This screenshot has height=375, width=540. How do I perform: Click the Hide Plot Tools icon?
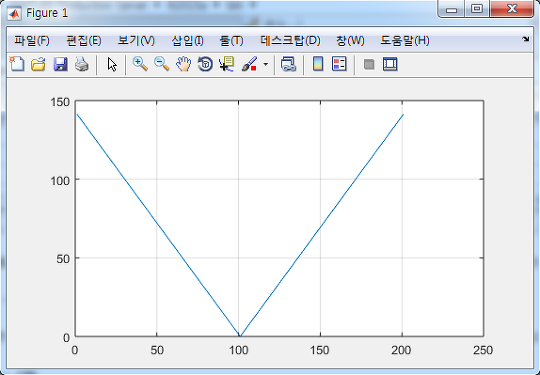[x=369, y=64]
